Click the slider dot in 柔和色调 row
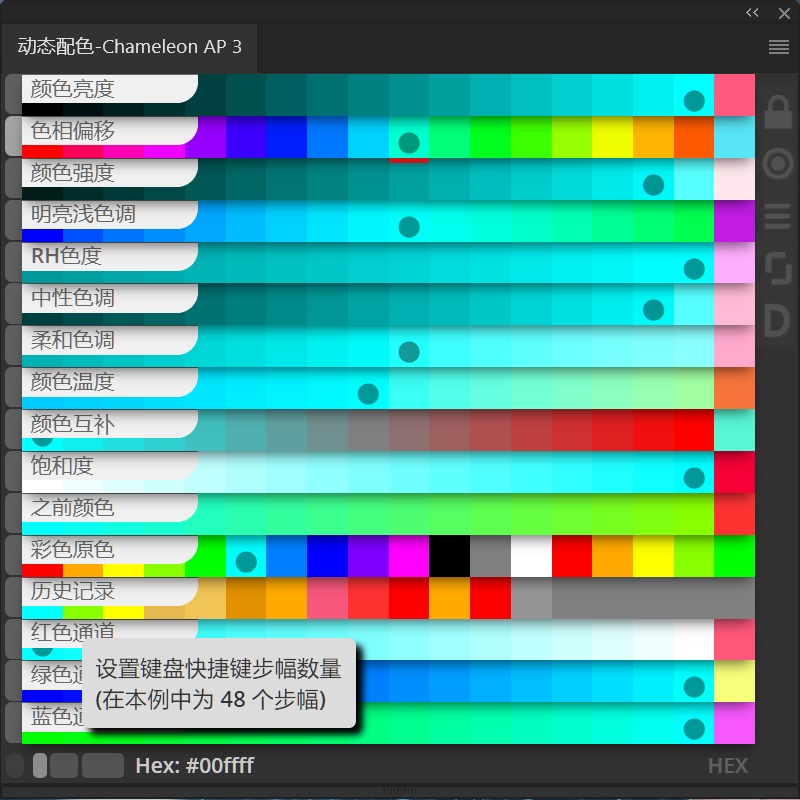The height and width of the screenshot is (800, 800). pyautogui.click(x=409, y=352)
